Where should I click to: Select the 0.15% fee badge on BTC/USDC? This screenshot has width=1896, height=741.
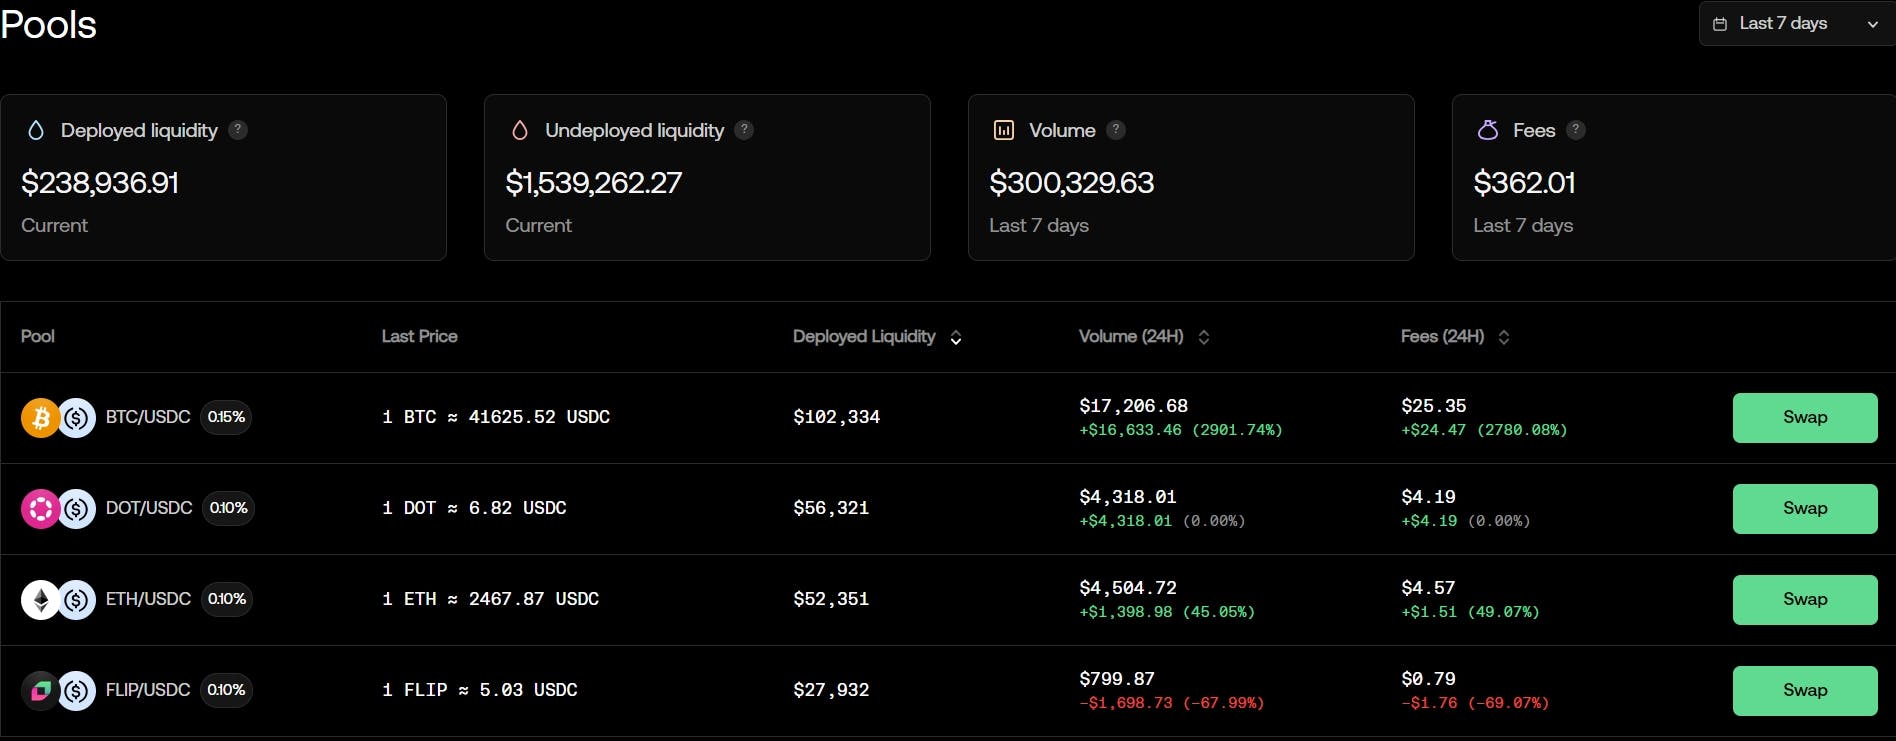click(226, 417)
